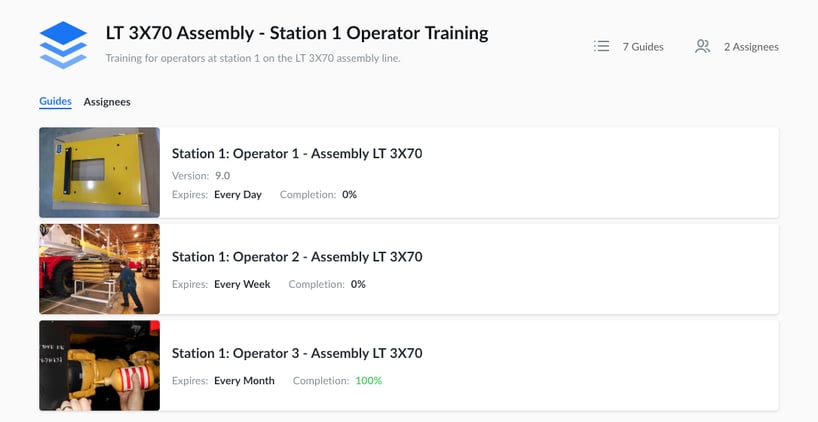Click the page title 'LT 3X70 Assembly - Station 1 Operator Training'

pyautogui.click(x=297, y=33)
